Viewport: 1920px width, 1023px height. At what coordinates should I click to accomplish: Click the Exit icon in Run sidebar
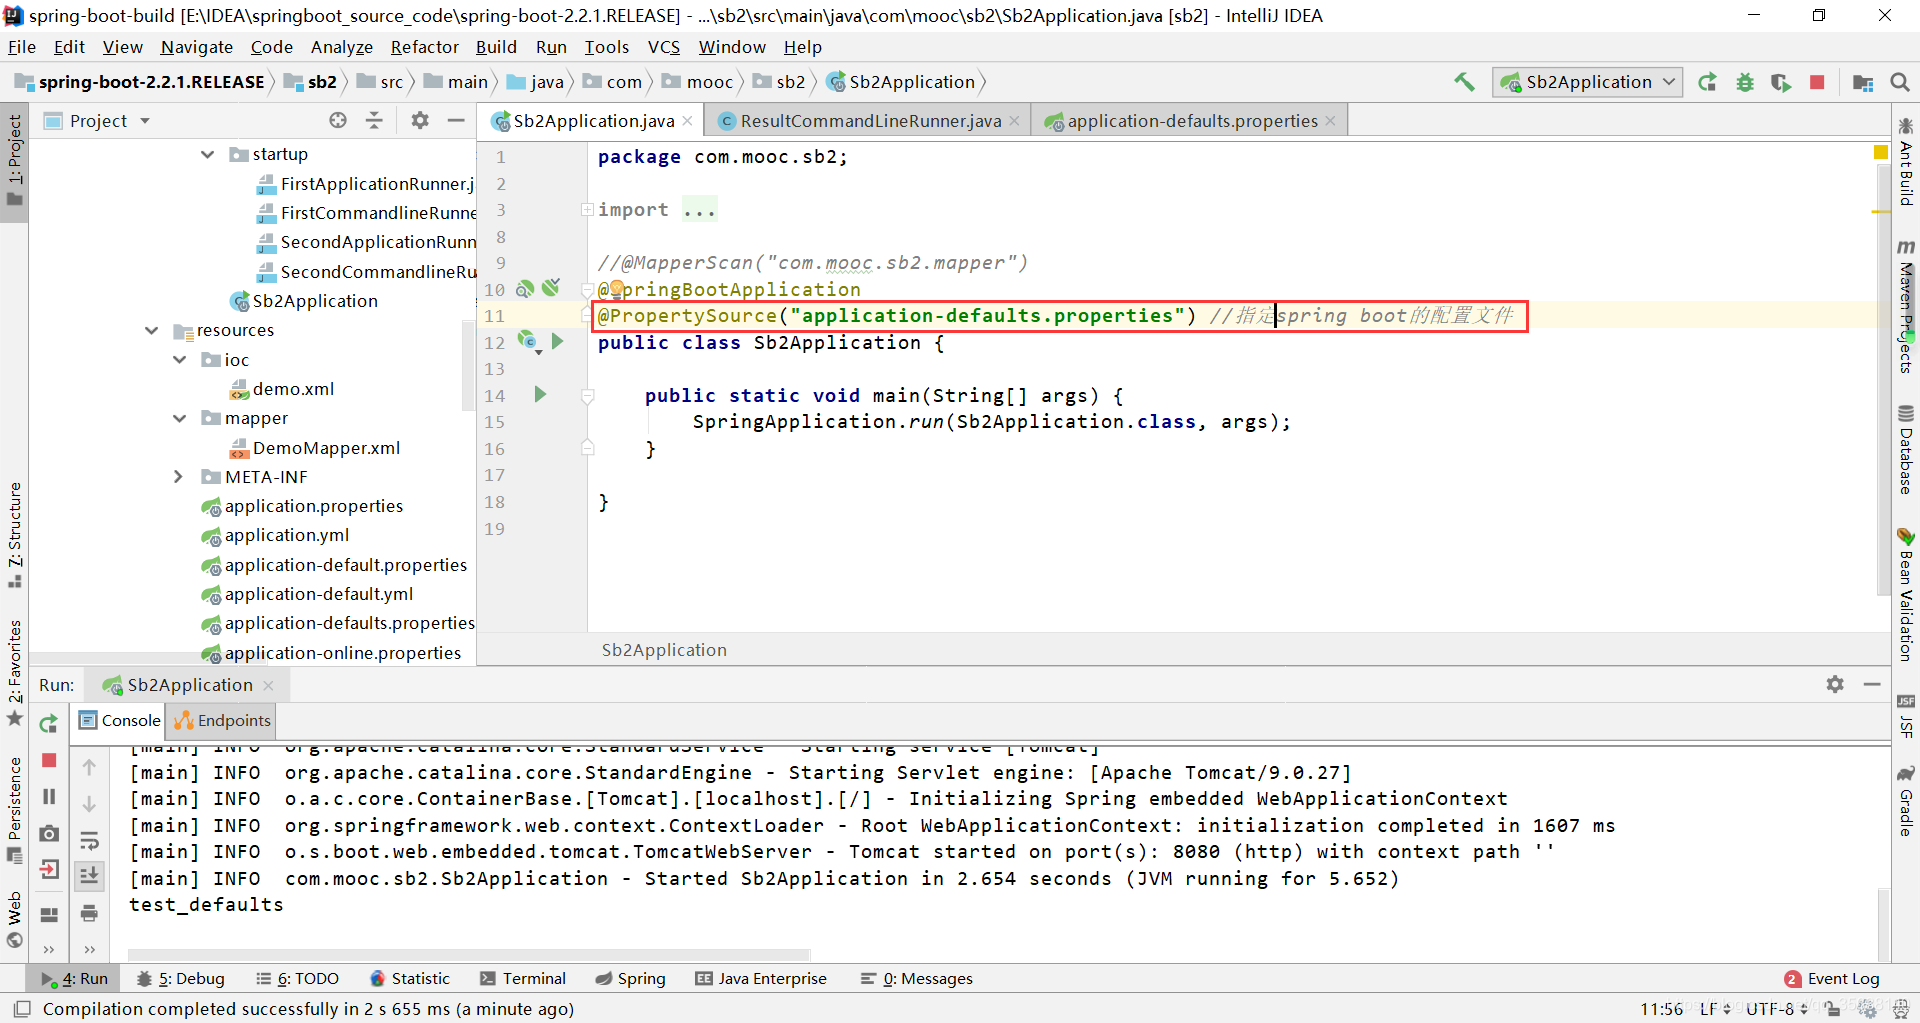(x=48, y=869)
